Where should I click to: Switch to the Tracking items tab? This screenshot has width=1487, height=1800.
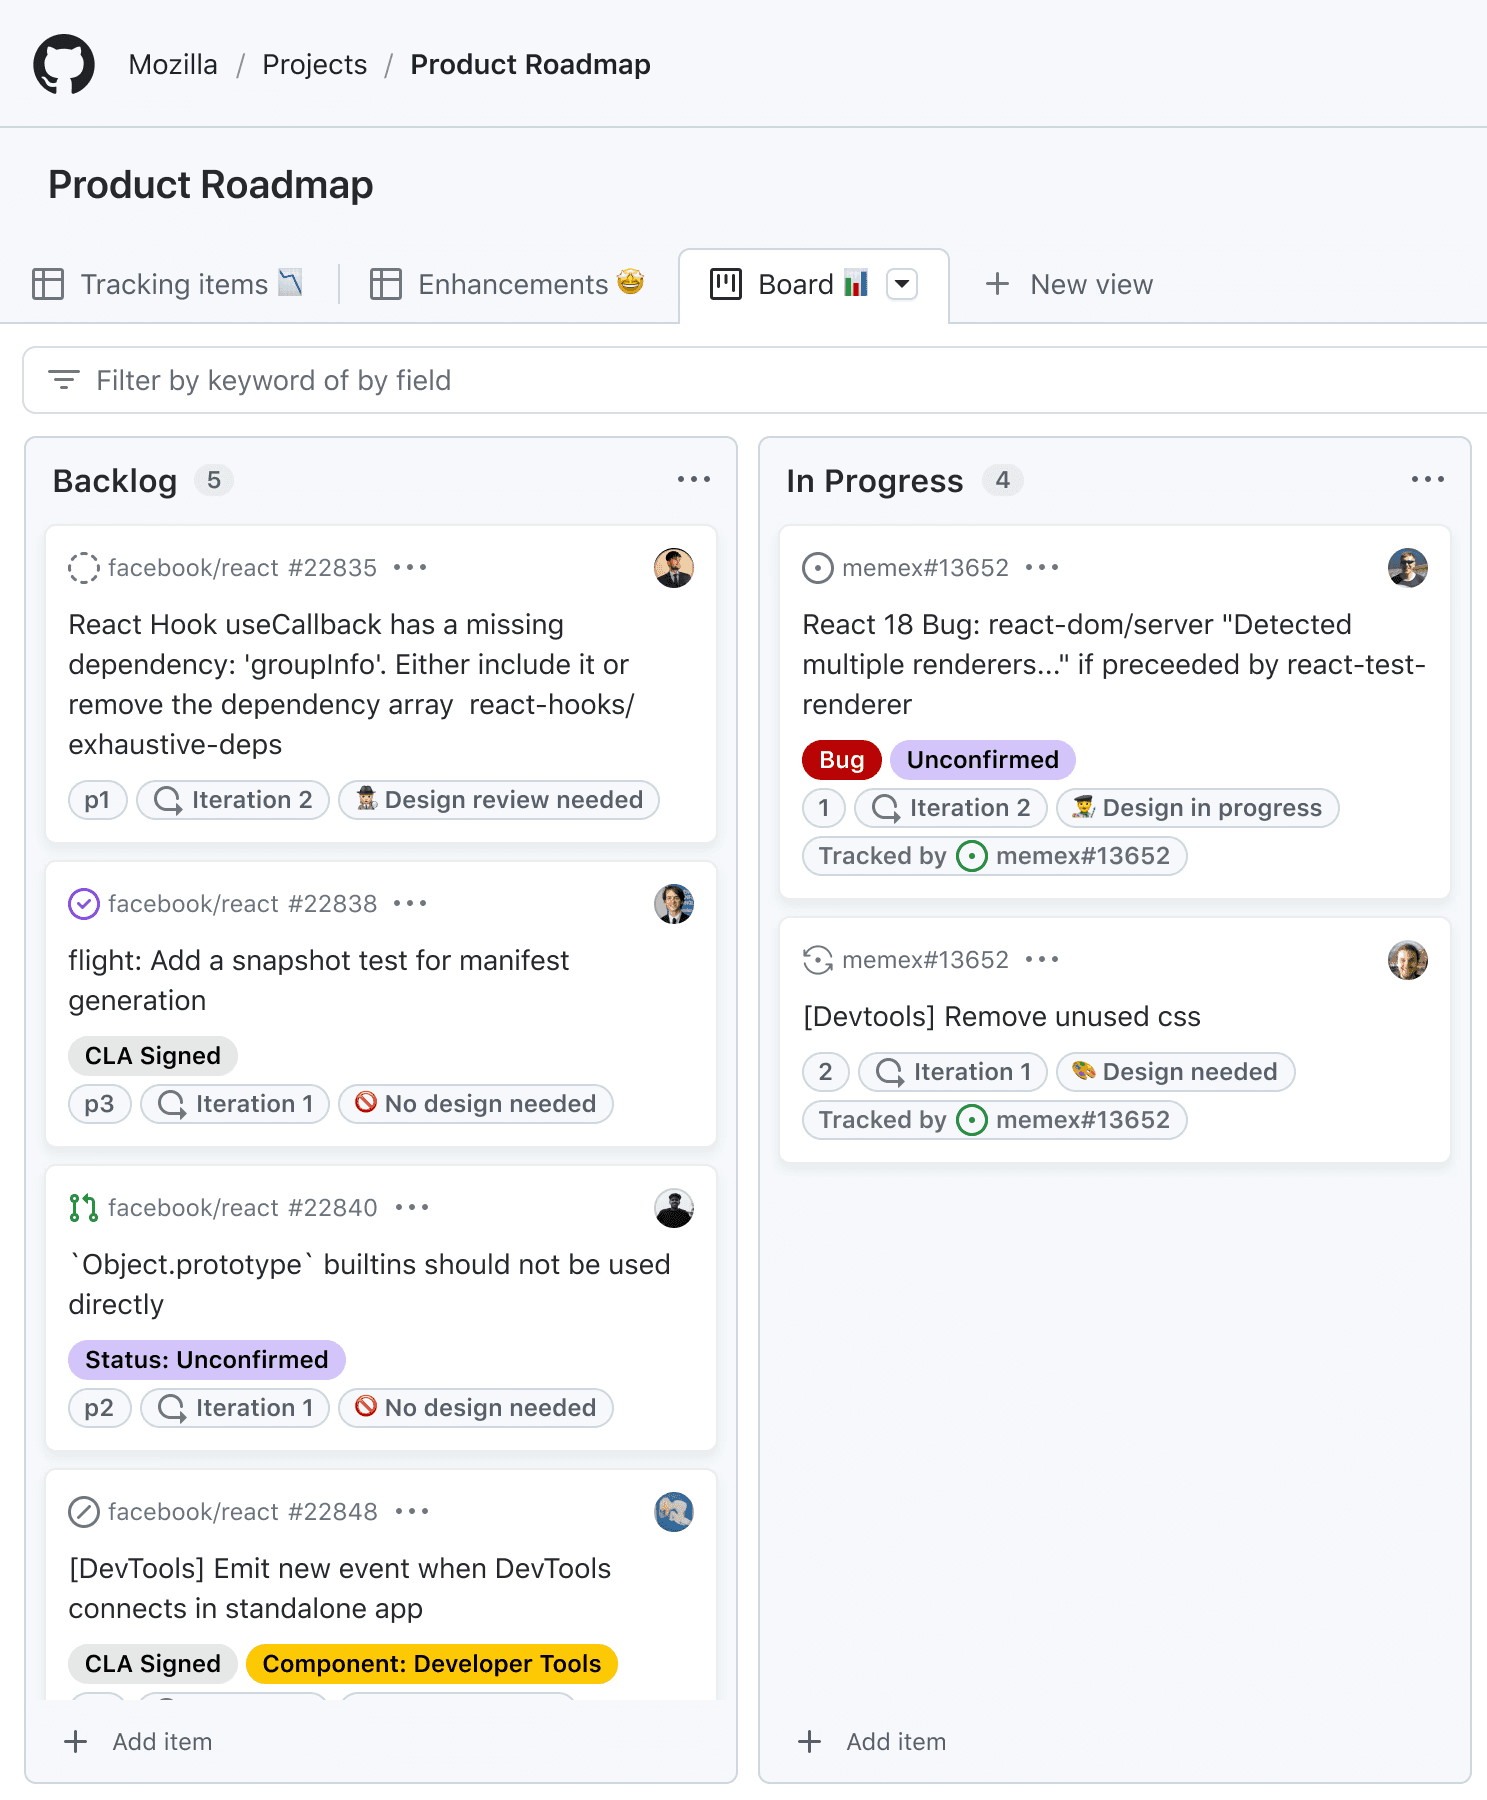pos(167,284)
